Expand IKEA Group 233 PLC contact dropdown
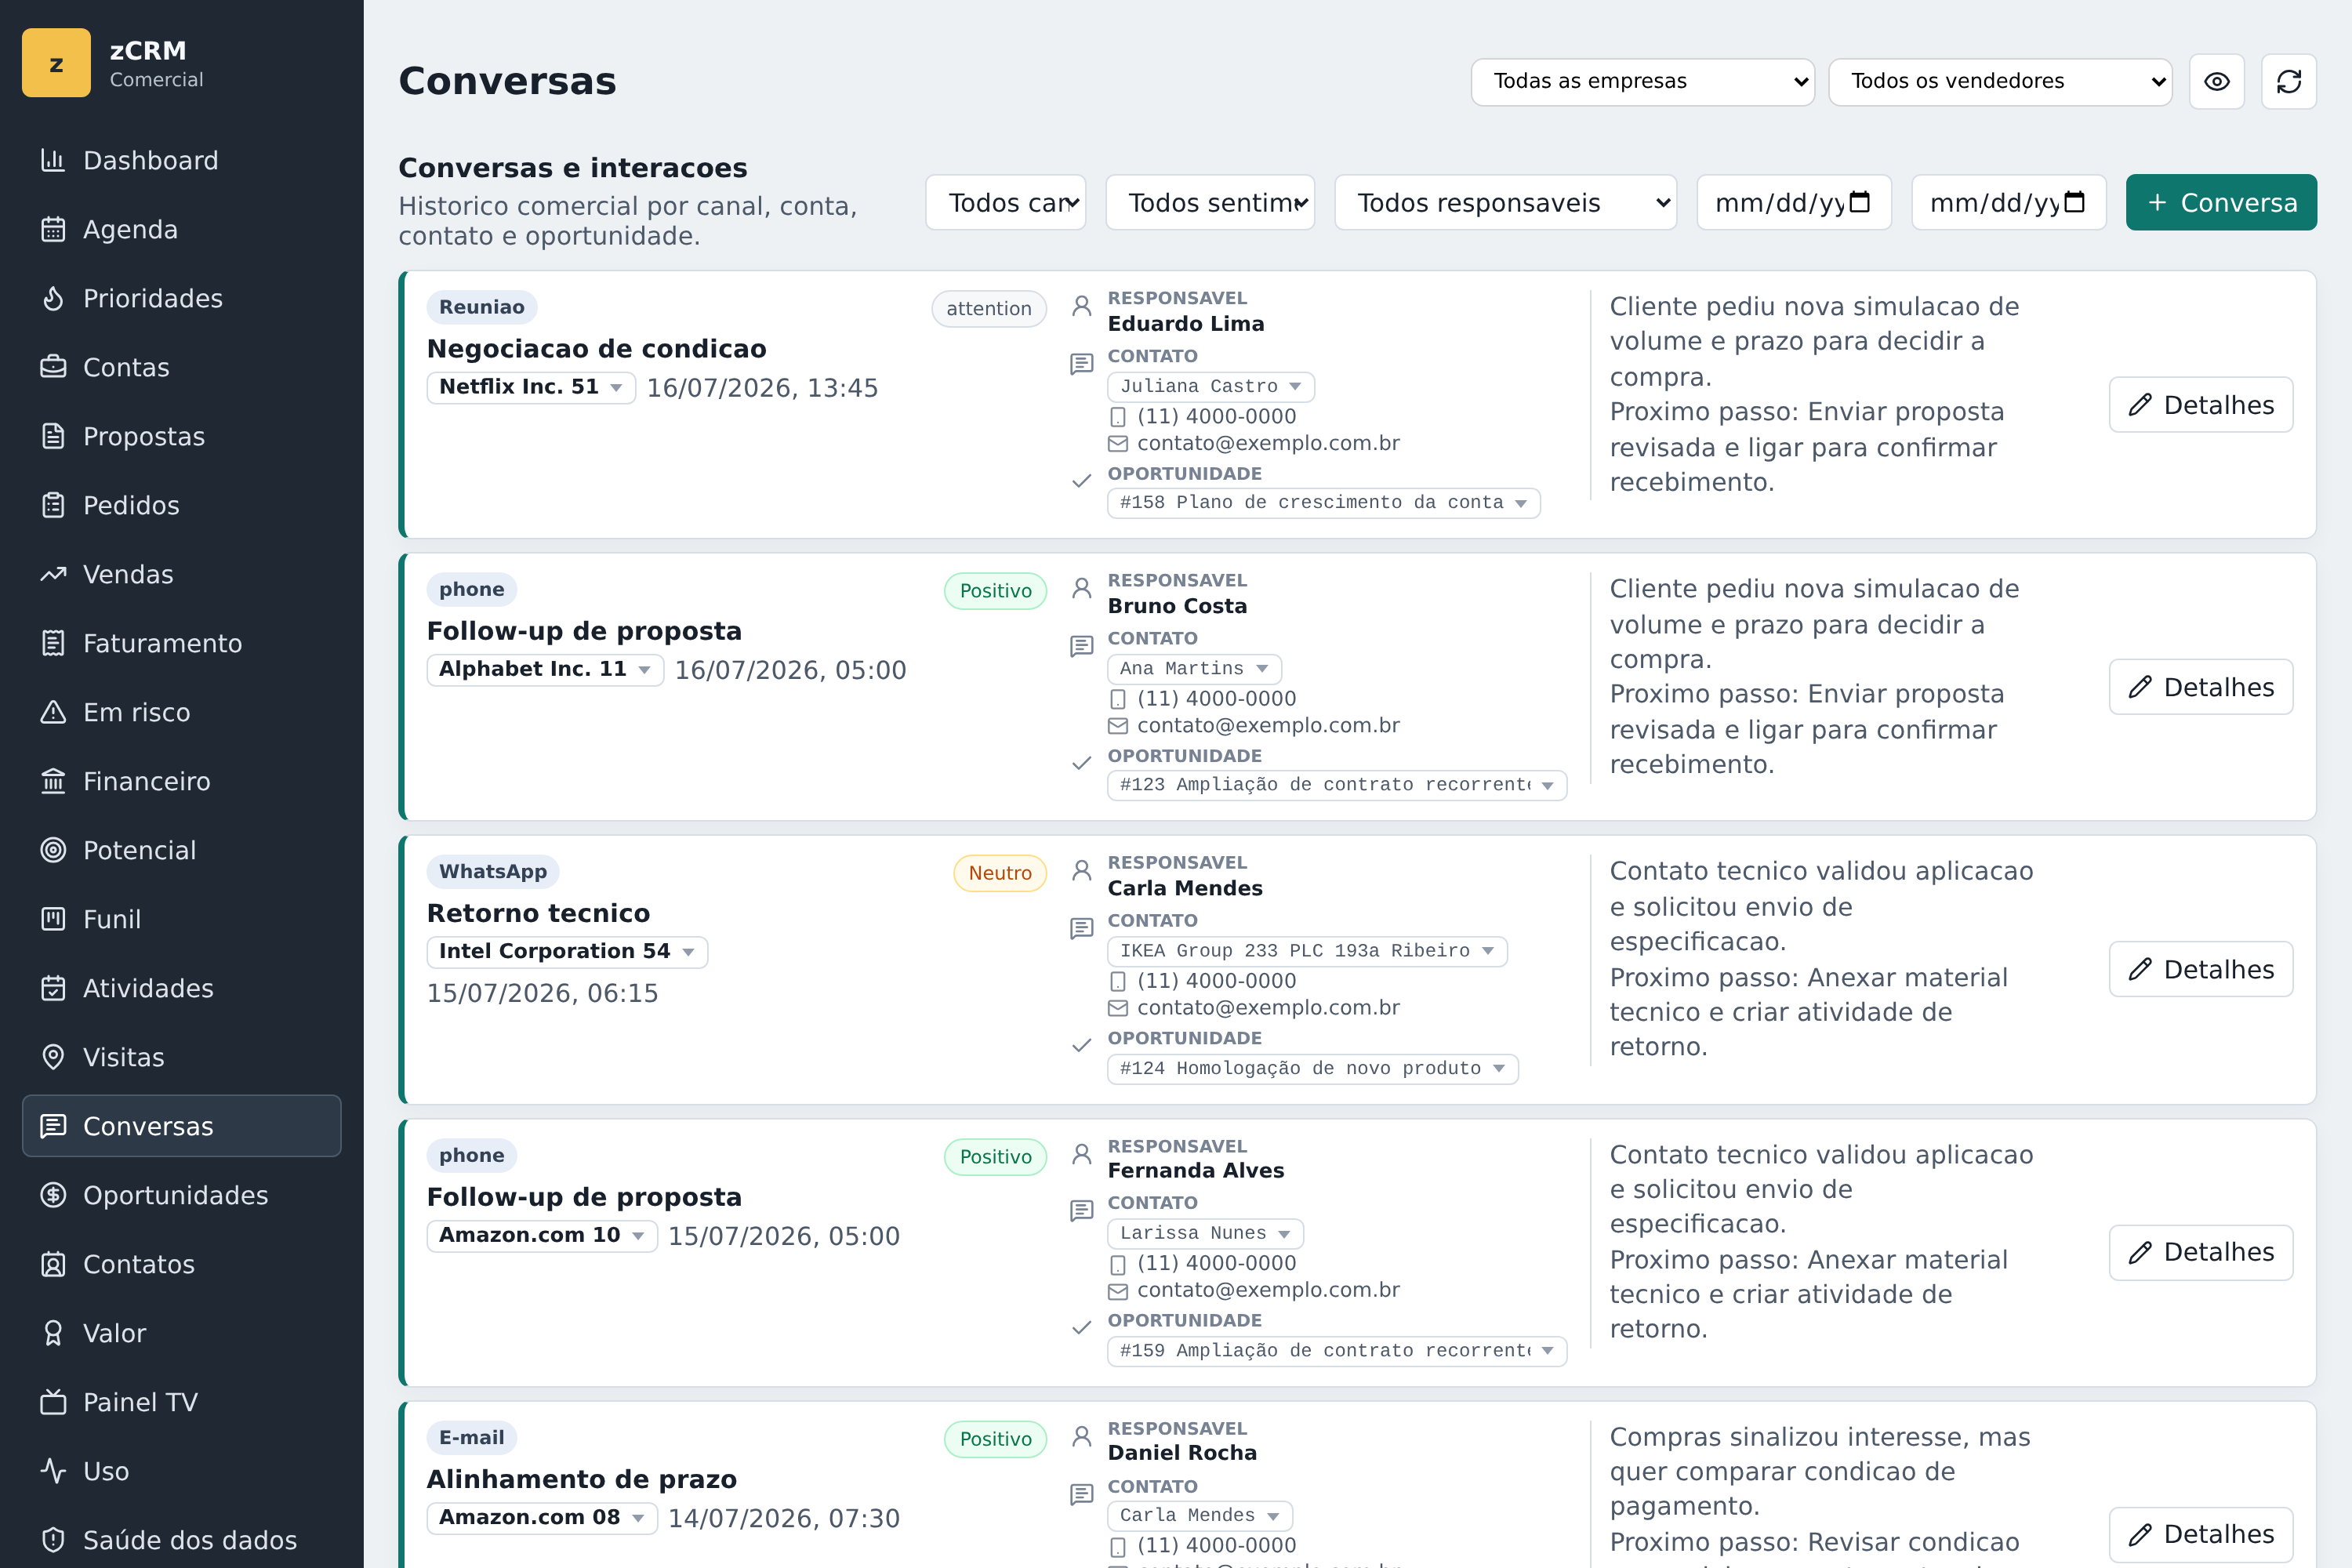 click(1307, 951)
